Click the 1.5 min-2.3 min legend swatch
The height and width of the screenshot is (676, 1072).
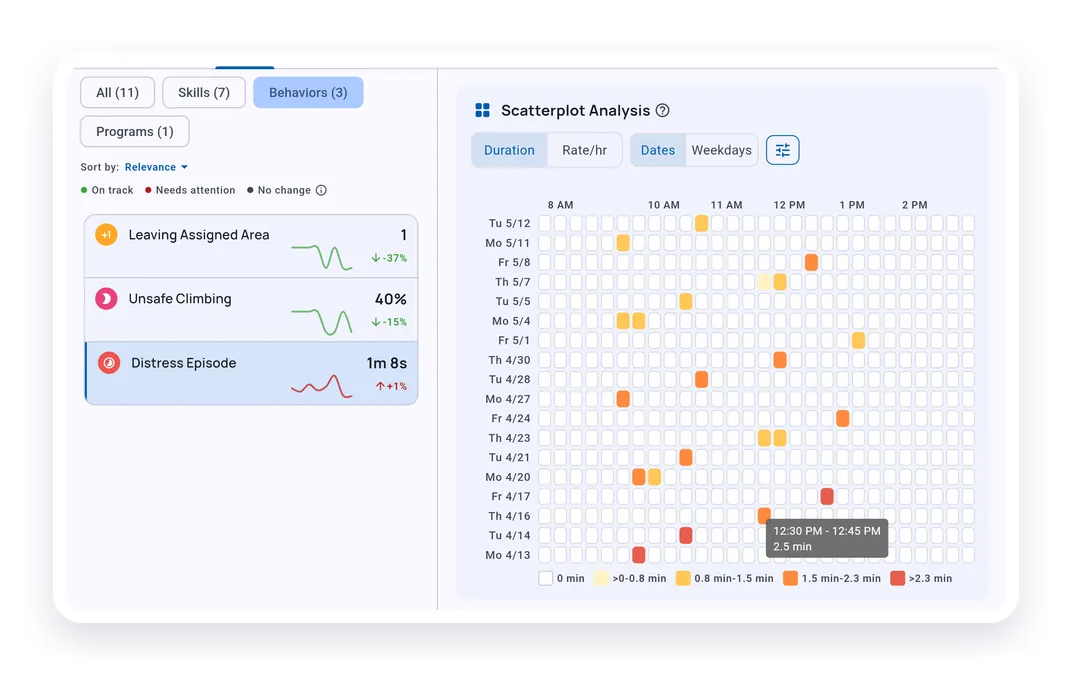(x=790, y=578)
